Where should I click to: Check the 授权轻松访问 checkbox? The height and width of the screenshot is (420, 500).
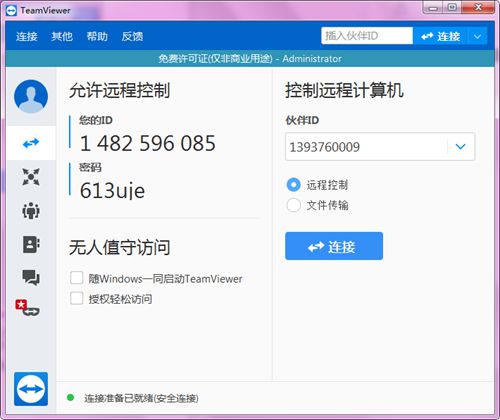click(77, 298)
